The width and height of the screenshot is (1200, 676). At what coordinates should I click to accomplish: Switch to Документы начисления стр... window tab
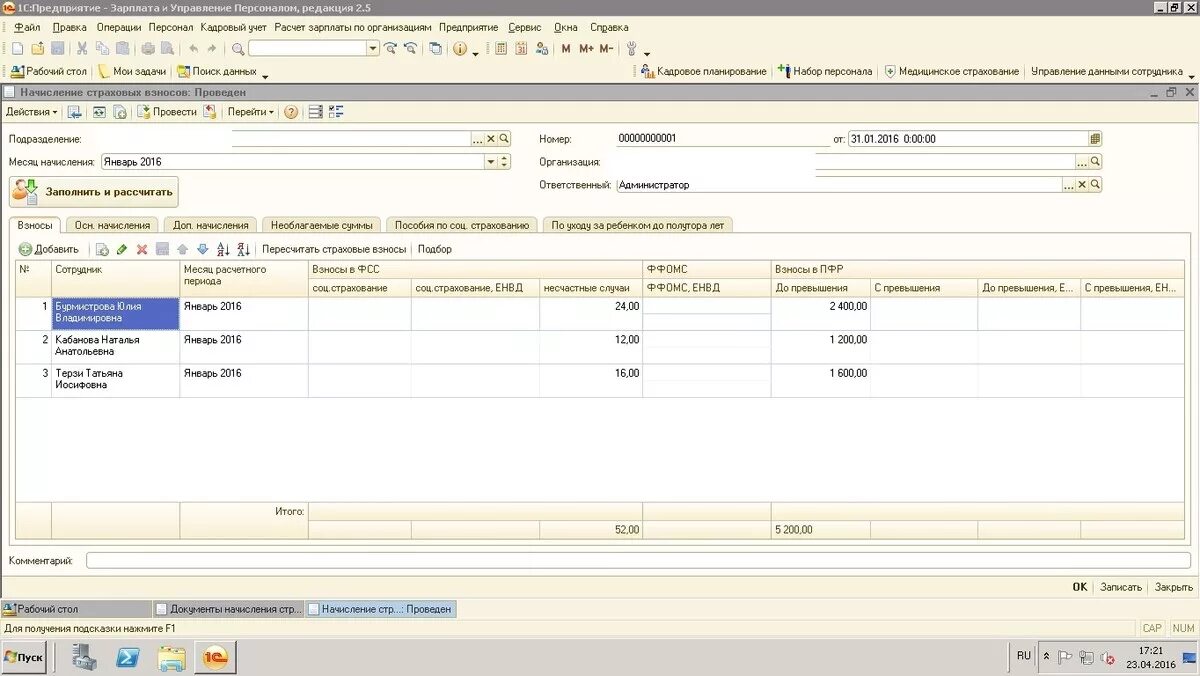tap(228, 608)
